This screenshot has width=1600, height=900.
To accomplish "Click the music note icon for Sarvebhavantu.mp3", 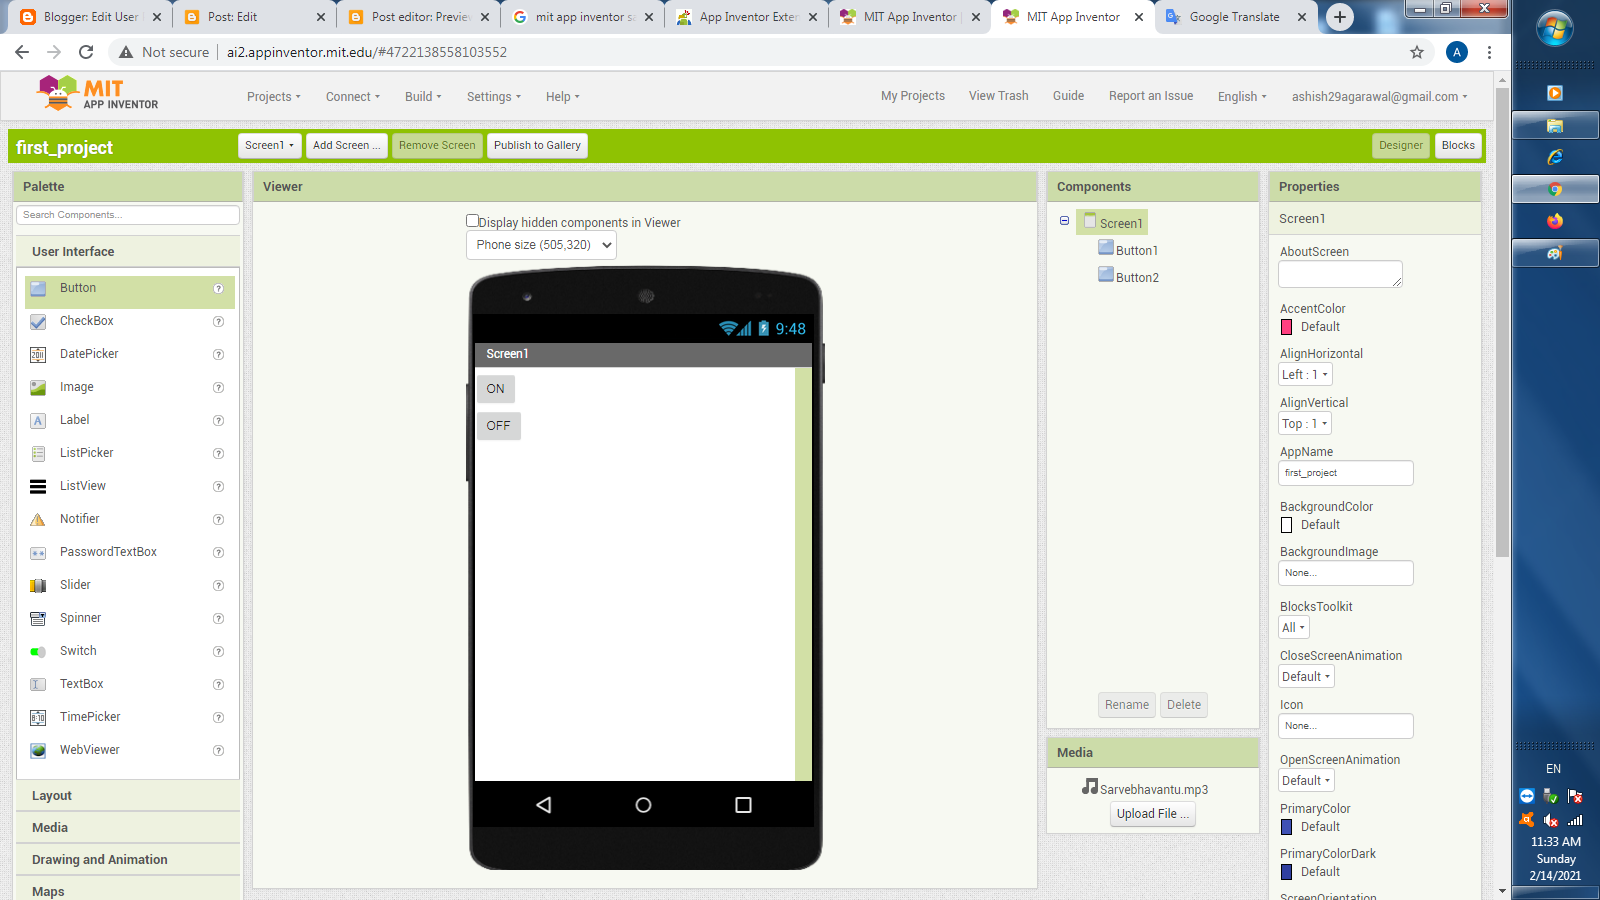I will [x=1090, y=786].
